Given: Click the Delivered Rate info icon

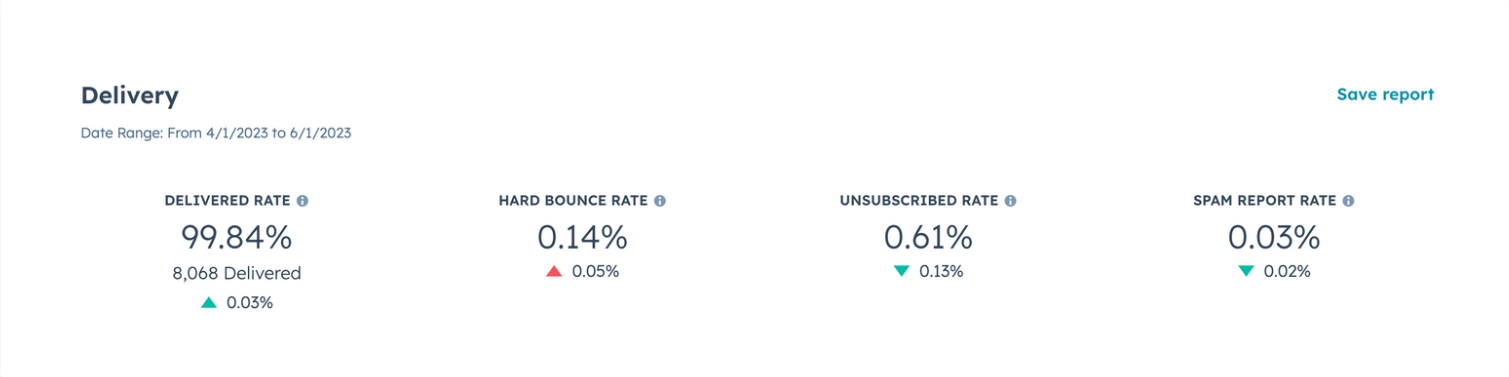Looking at the screenshot, I should pyautogui.click(x=303, y=201).
